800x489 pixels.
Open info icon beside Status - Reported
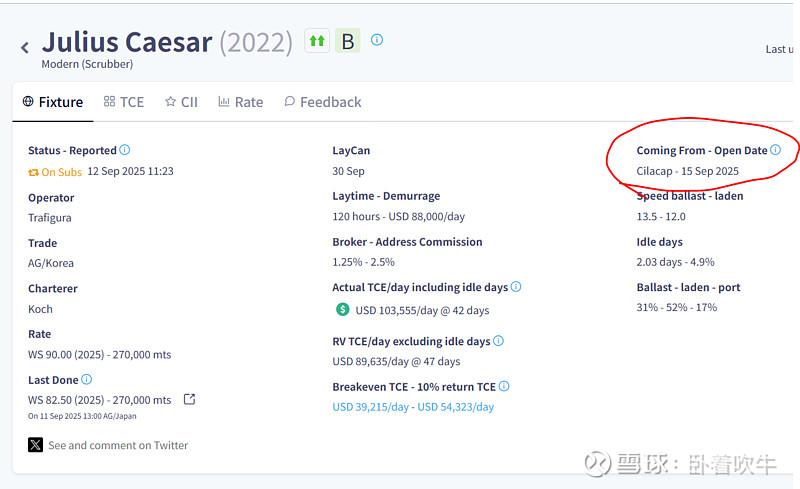click(124, 150)
